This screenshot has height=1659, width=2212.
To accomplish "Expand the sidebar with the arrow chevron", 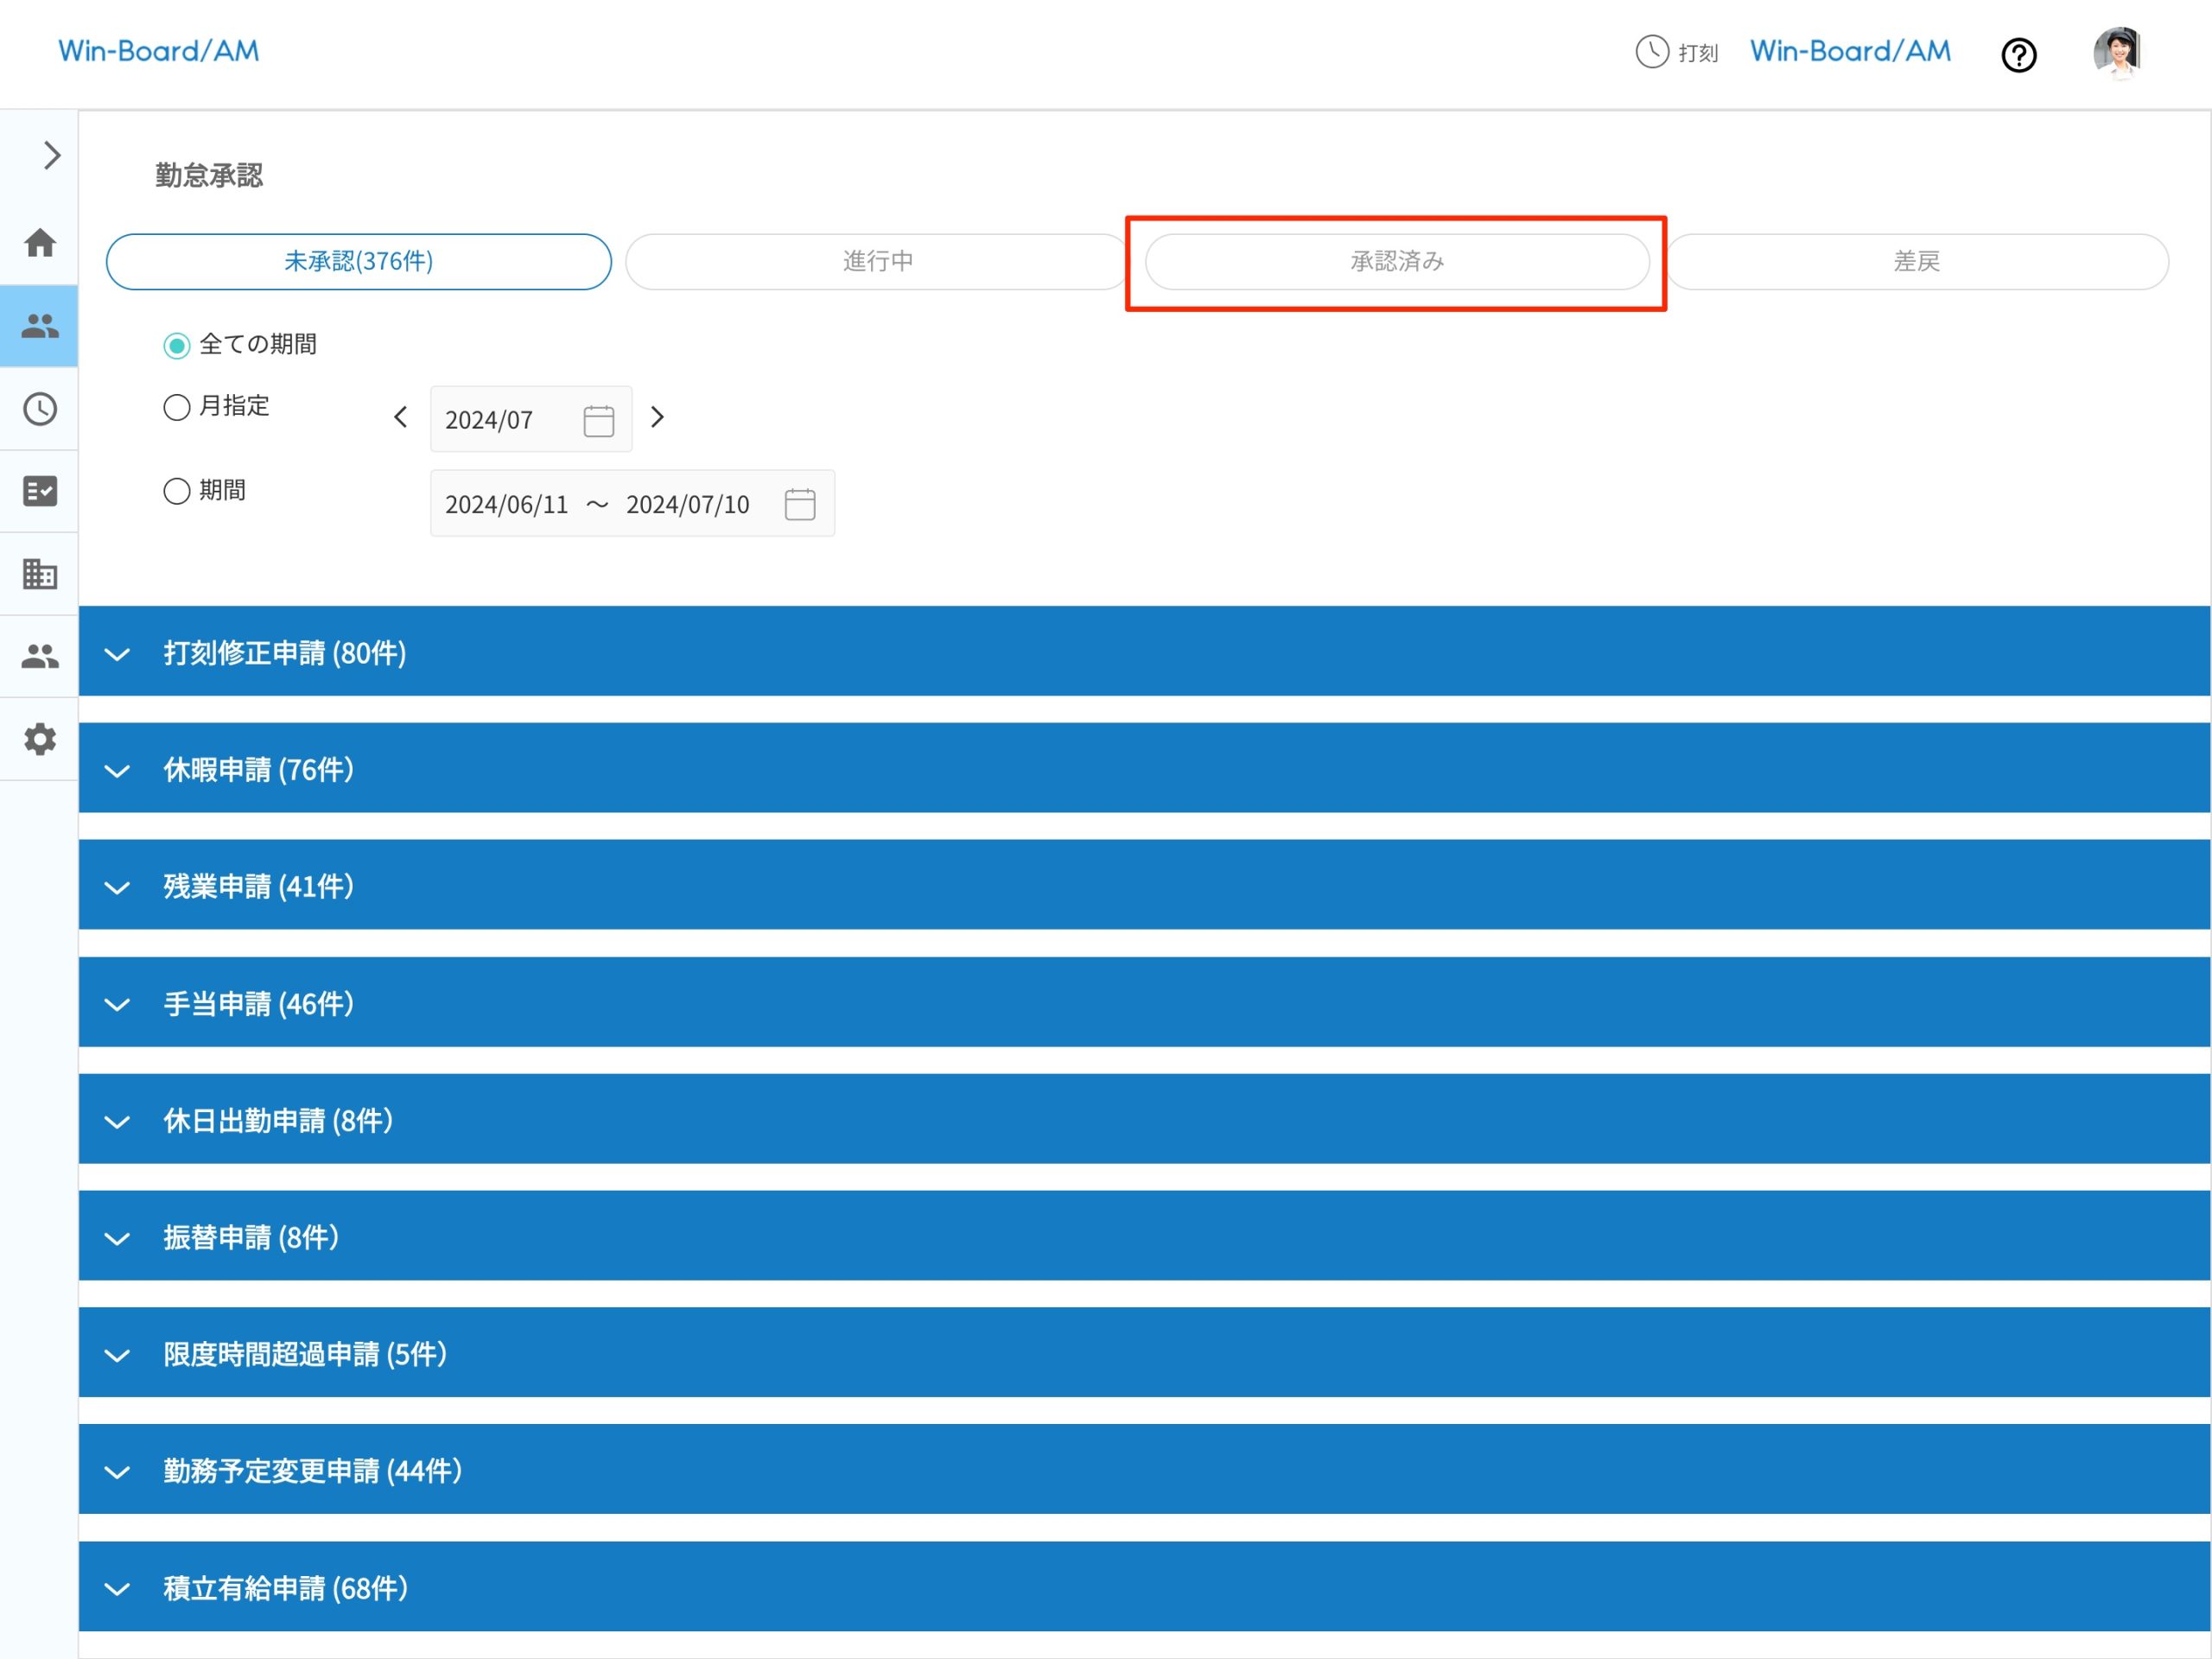I will 52,155.
